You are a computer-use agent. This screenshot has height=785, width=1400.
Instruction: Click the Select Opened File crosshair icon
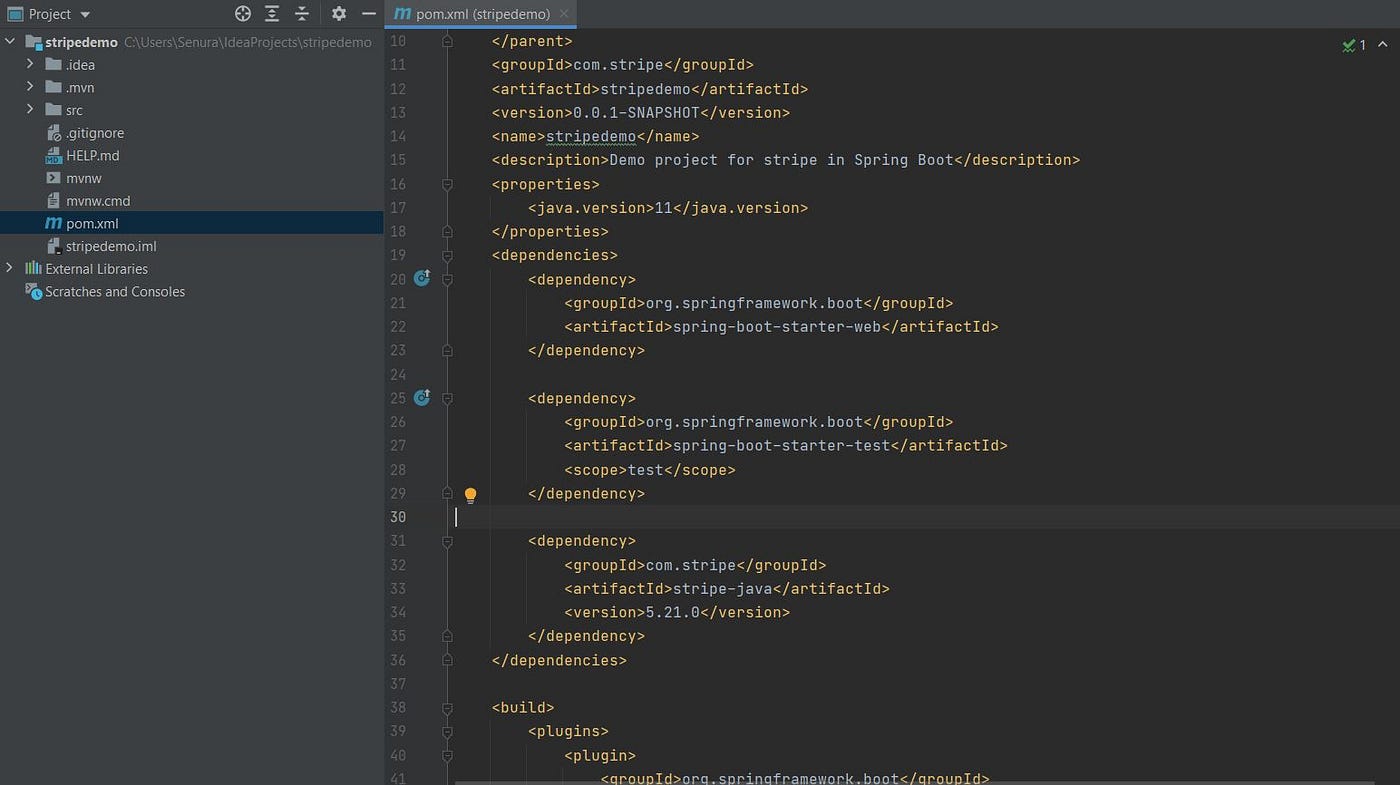tap(242, 14)
